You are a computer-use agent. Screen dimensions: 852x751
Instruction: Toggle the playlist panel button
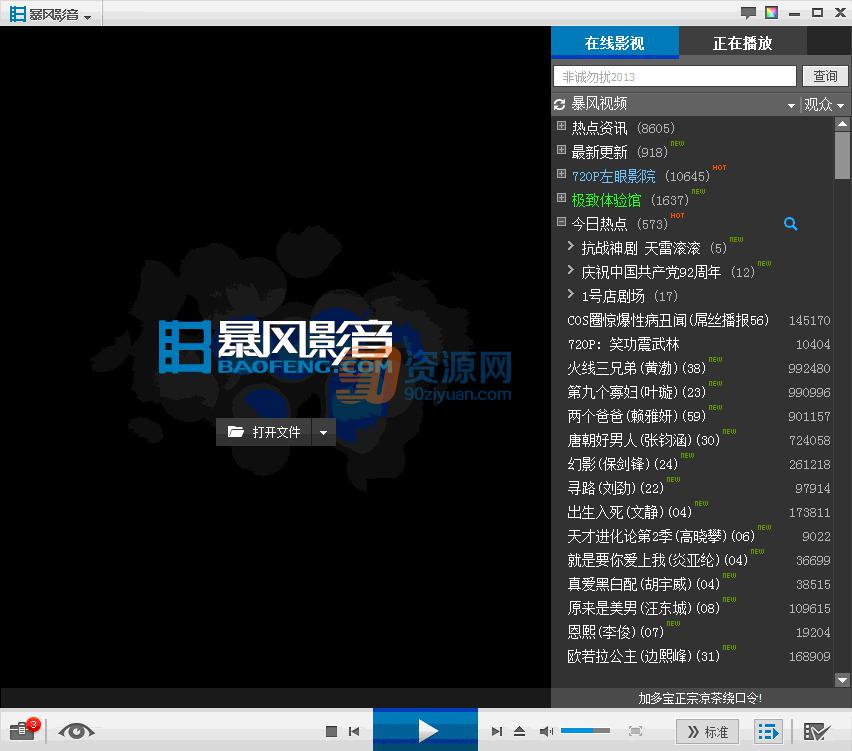(768, 731)
